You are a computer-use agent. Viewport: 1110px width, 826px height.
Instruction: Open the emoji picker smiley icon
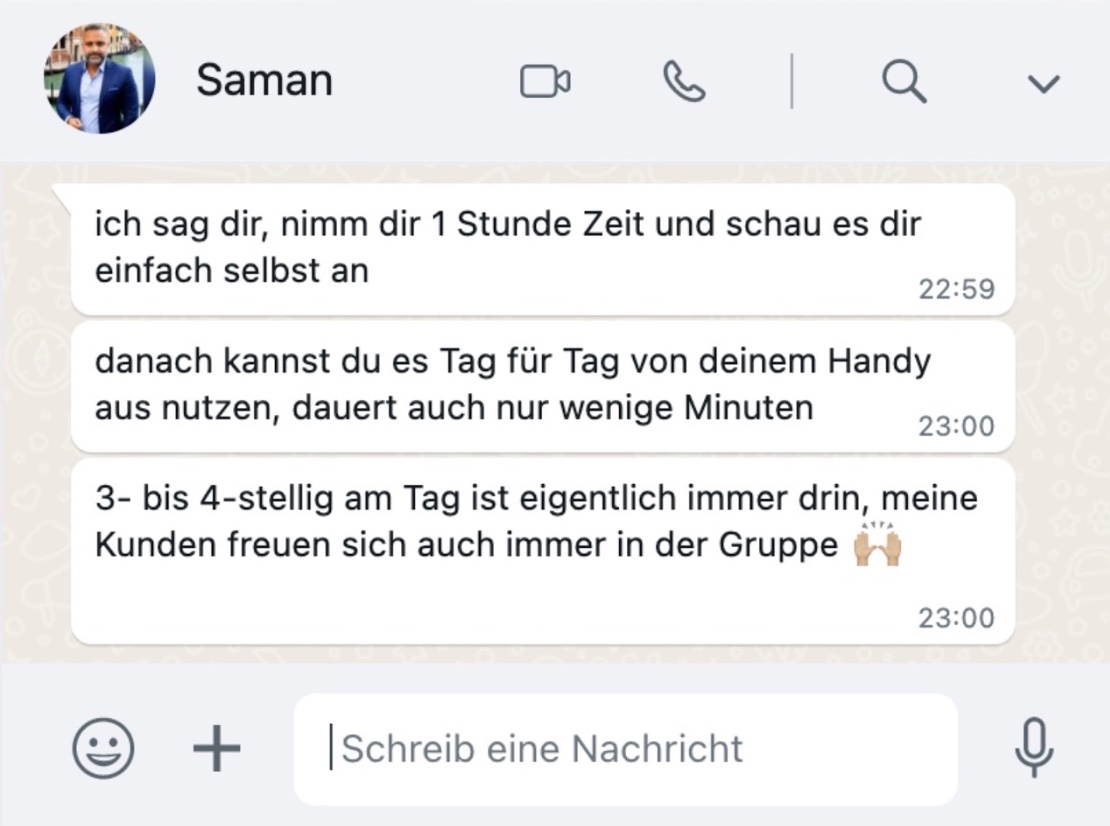tap(103, 748)
